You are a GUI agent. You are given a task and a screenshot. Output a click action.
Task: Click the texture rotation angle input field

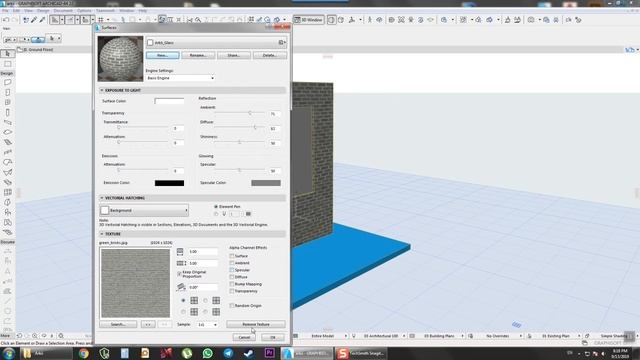coord(203,287)
